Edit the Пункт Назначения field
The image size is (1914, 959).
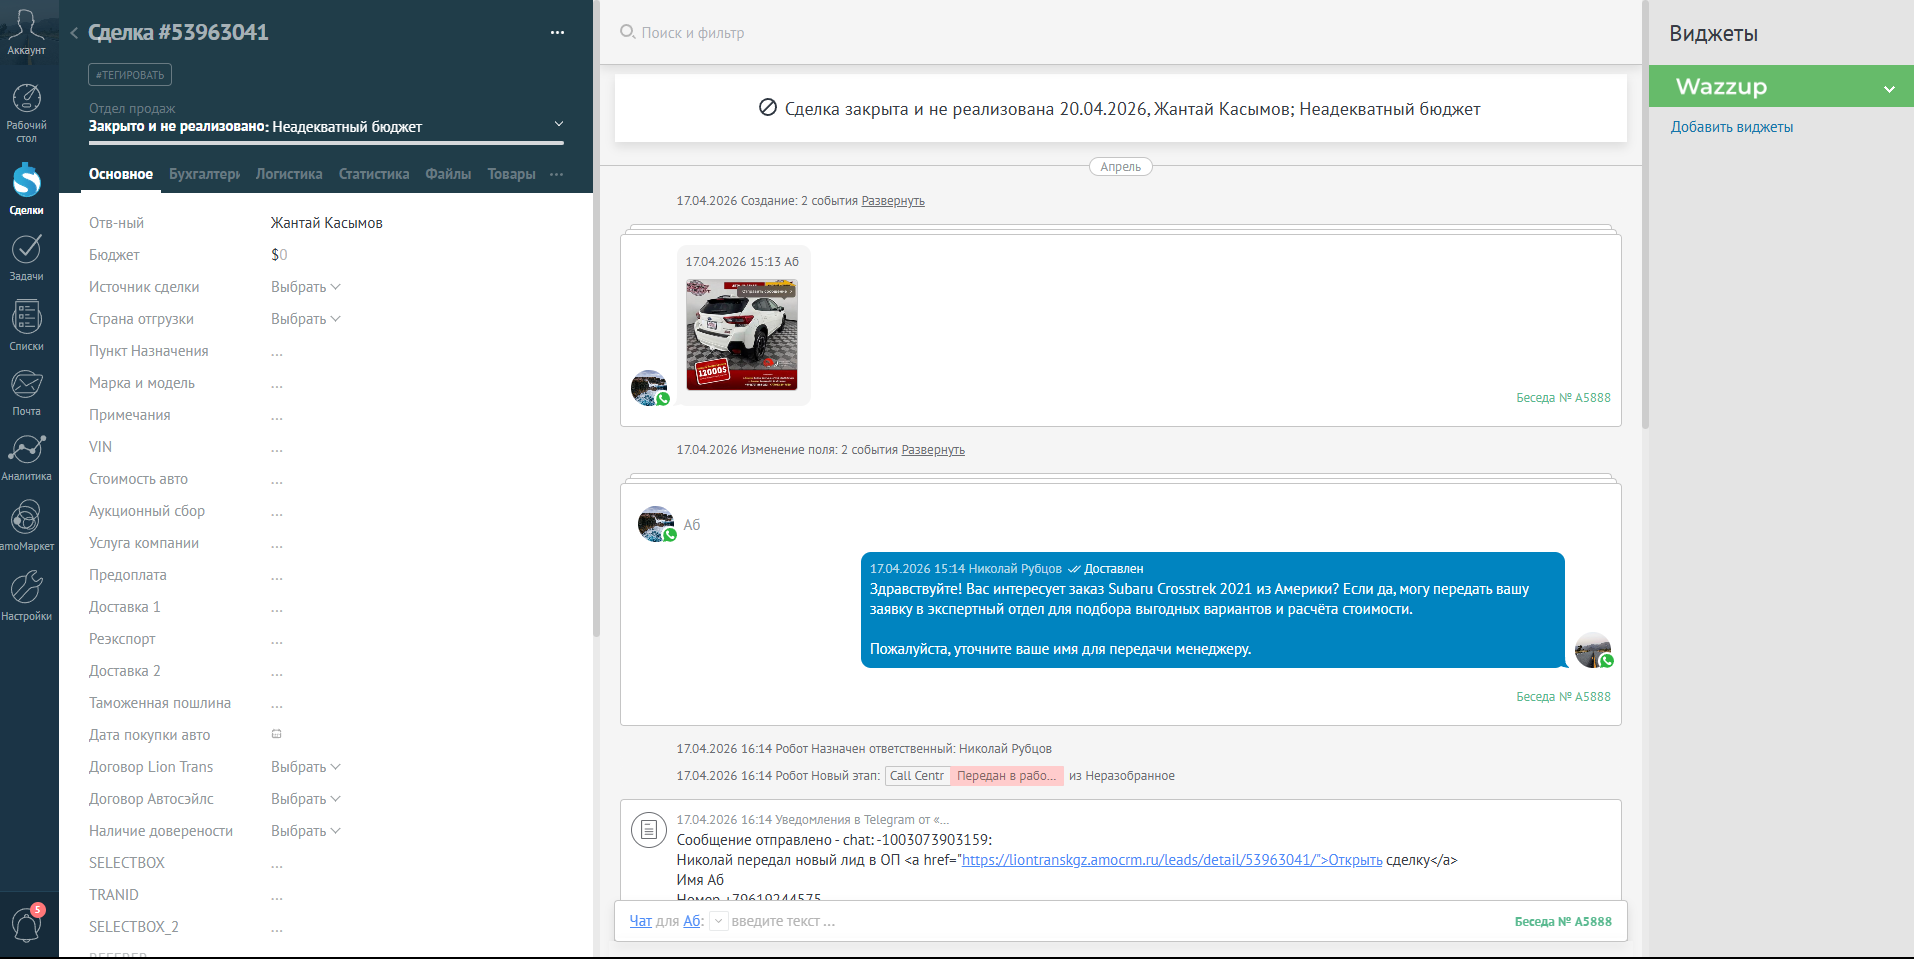[x=277, y=351]
